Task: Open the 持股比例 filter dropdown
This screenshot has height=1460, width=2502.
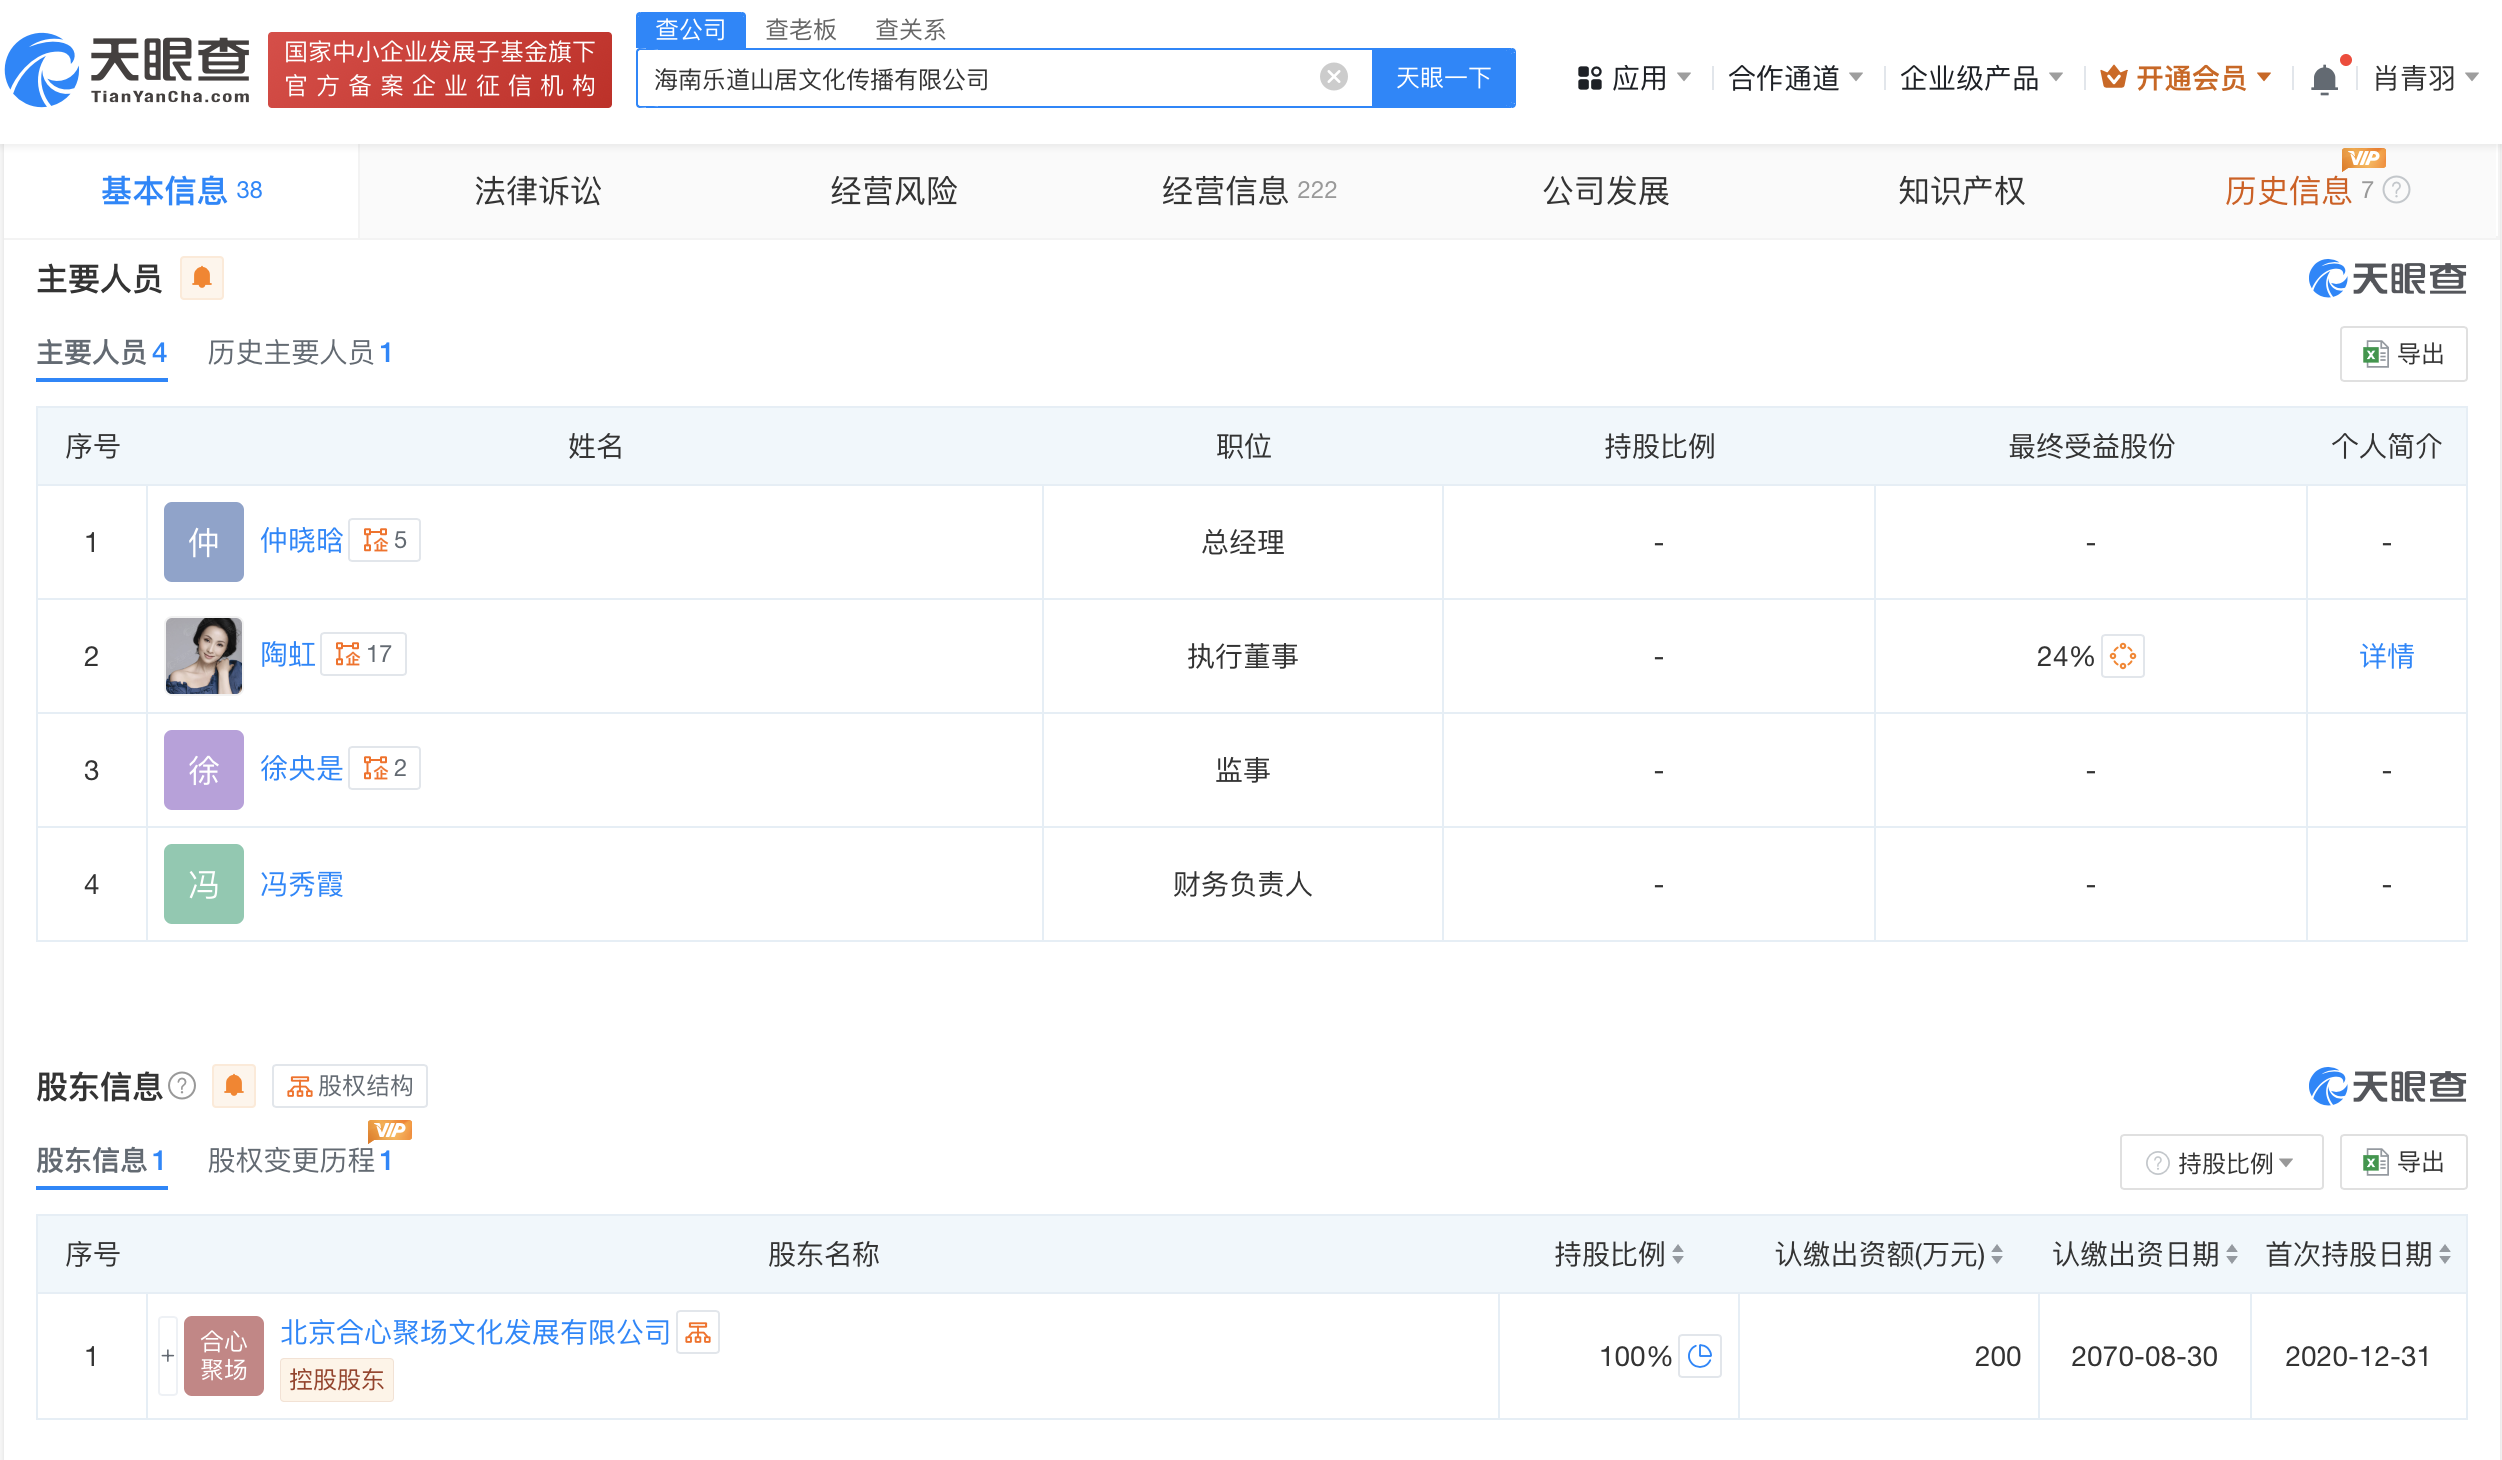Action: pyautogui.click(x=2221, y=1161)
